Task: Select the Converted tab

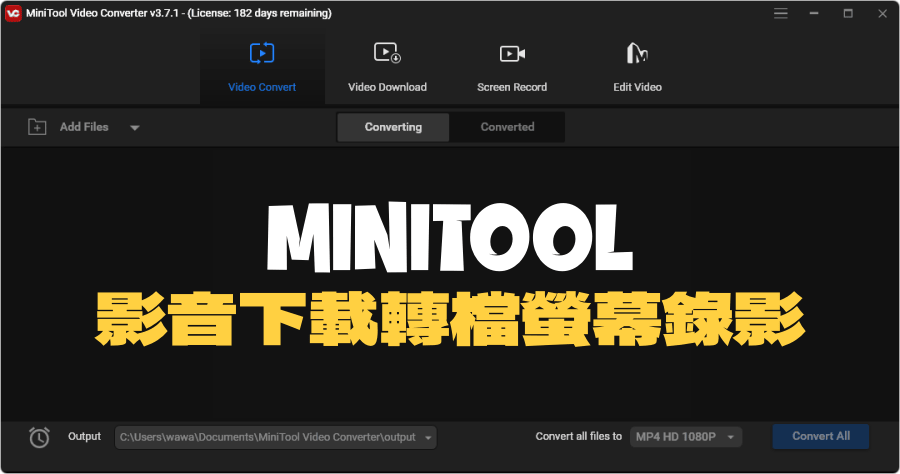Action: pos(507,127)
